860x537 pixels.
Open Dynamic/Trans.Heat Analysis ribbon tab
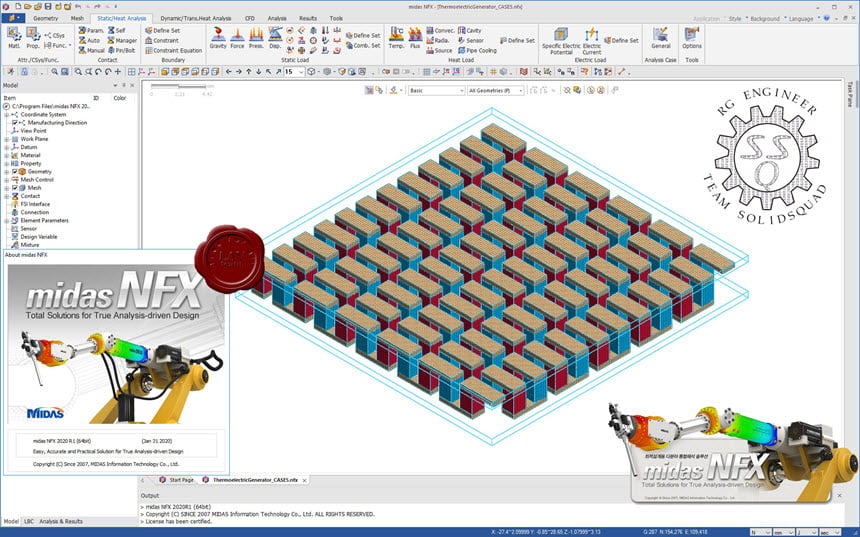pos(195,18)
